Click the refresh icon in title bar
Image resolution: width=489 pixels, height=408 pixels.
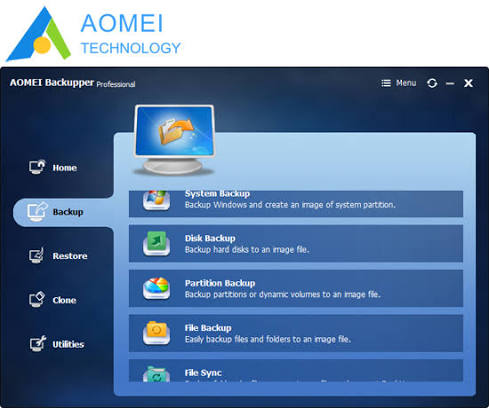tap(432, 83)
